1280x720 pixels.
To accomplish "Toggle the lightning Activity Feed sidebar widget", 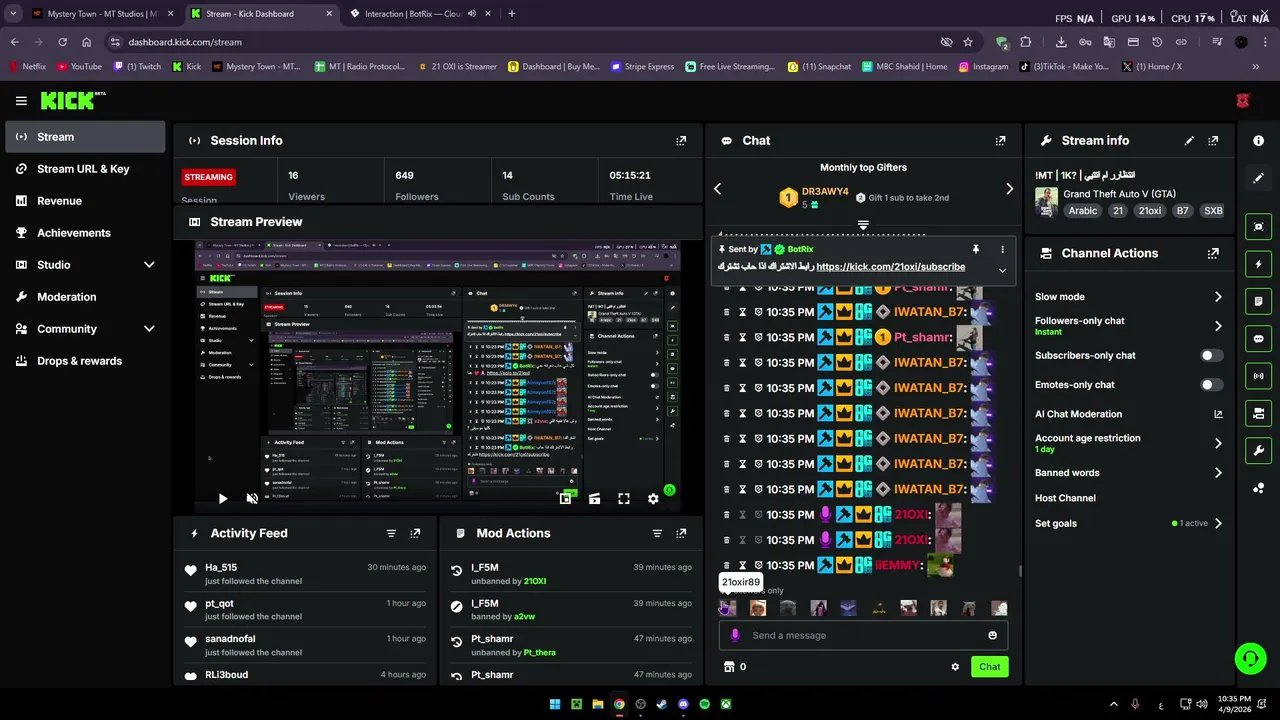I will pyautogui.click(x=1259, y=264).
